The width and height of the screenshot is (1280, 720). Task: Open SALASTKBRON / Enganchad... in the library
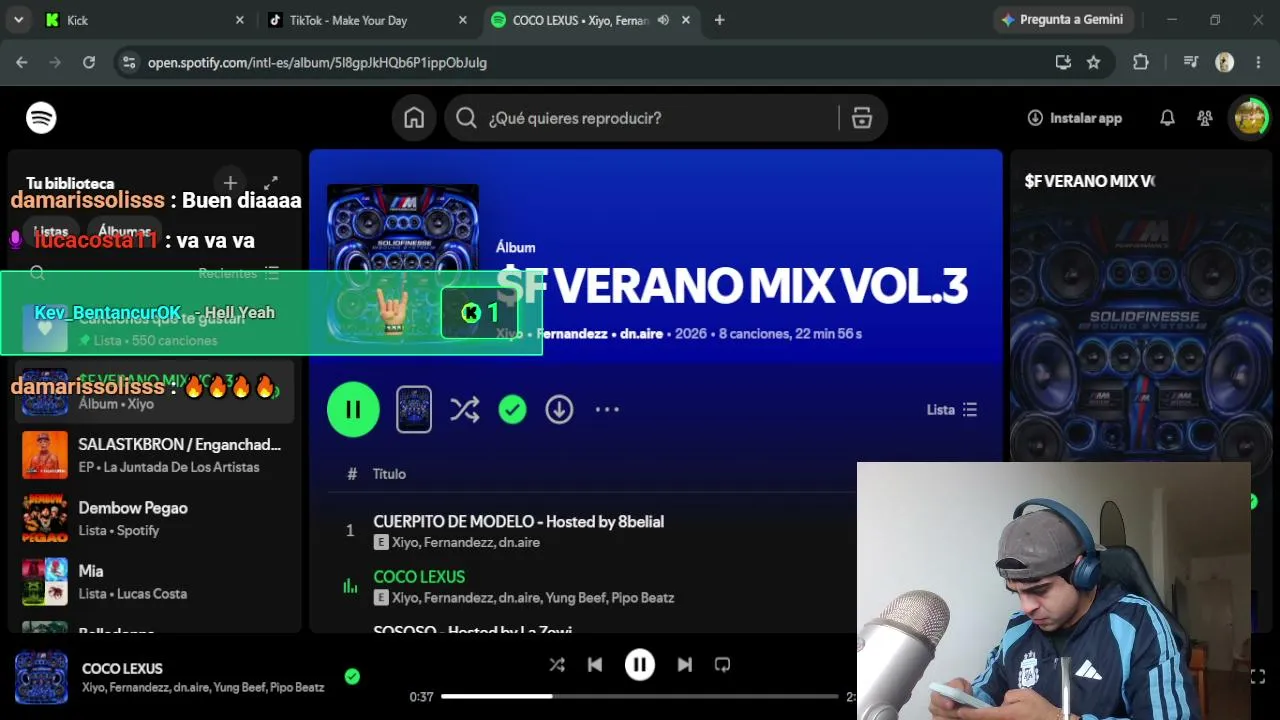[x=155, y=455]
